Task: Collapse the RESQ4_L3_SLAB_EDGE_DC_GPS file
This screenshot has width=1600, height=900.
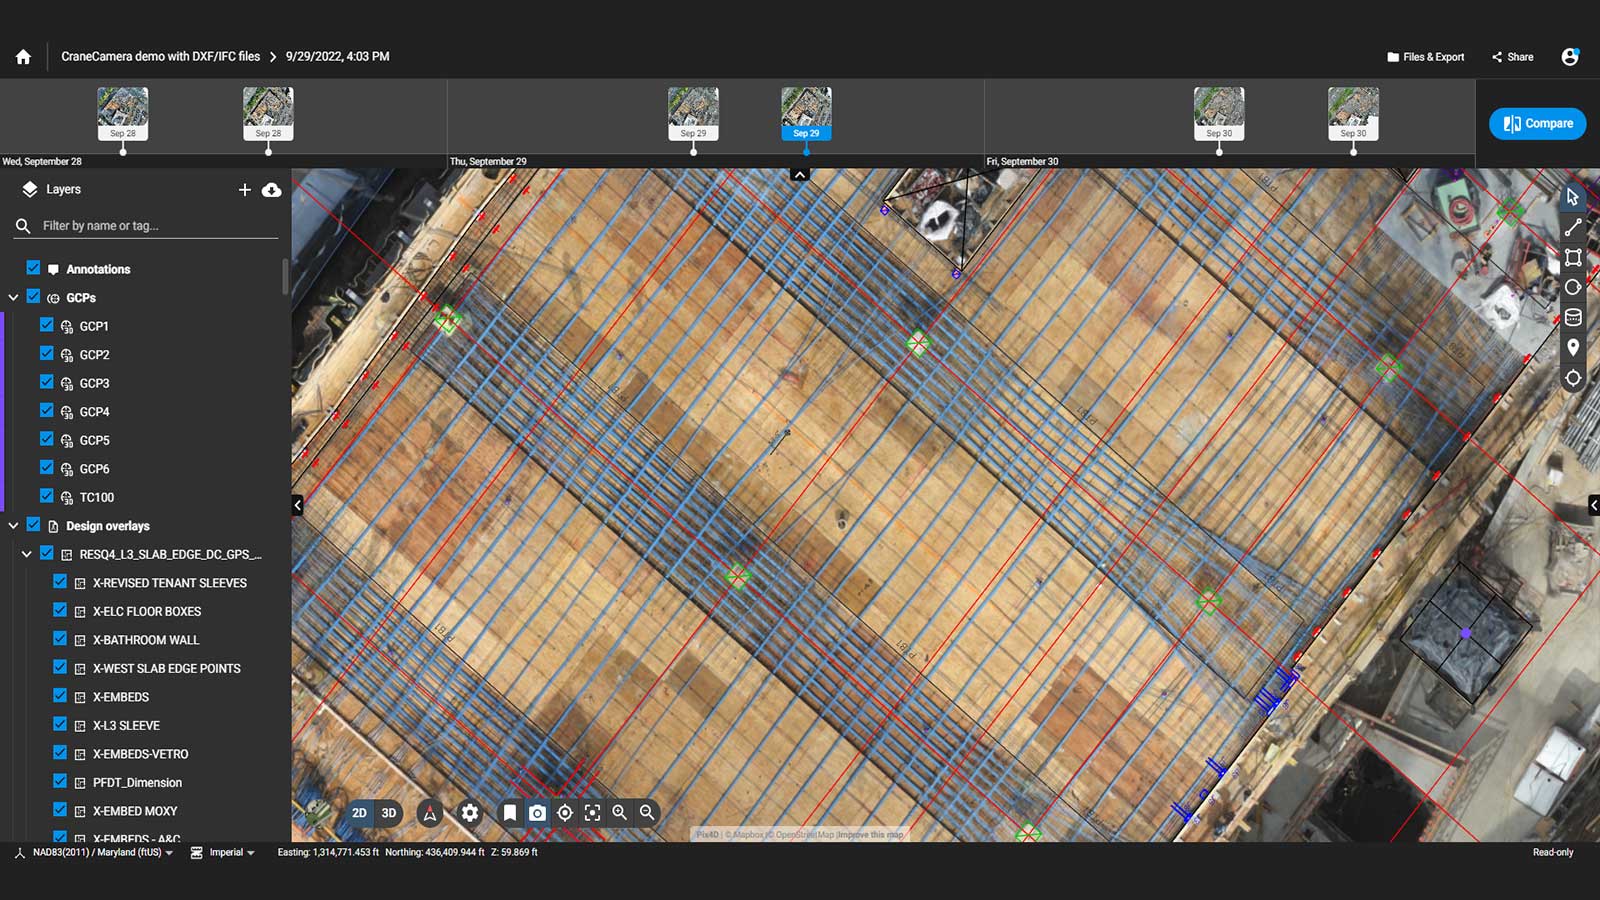Action: pyautogui.click(x=26, y=553)
